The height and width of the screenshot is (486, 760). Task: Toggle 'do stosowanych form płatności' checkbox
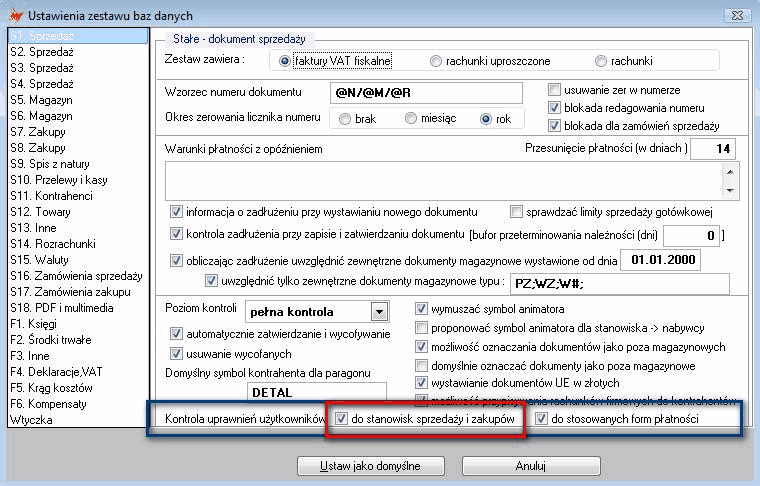pyautogui.click(x=541, y=419)
